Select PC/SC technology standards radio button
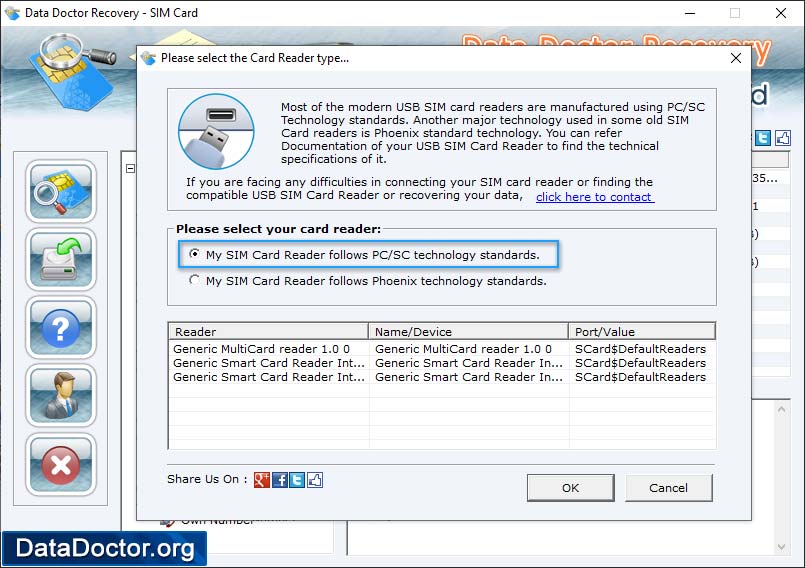This screenshot has height=568, width=805. pyautogui.click(x=194, y=254)
